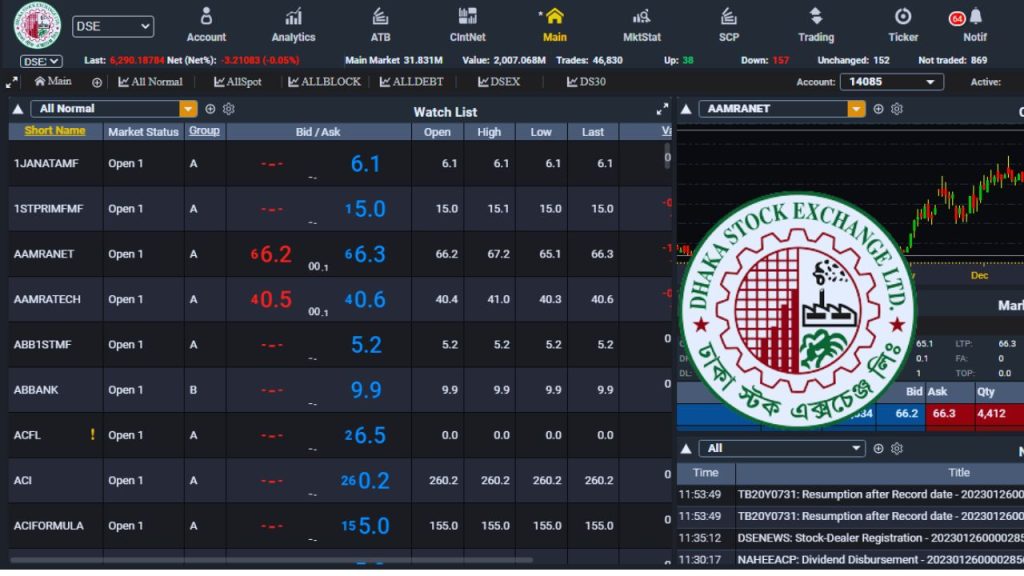1024x576 pixels.
Task: Collapse the AAMRANET chart panel triangle
Action: click(x=686, y=109)
